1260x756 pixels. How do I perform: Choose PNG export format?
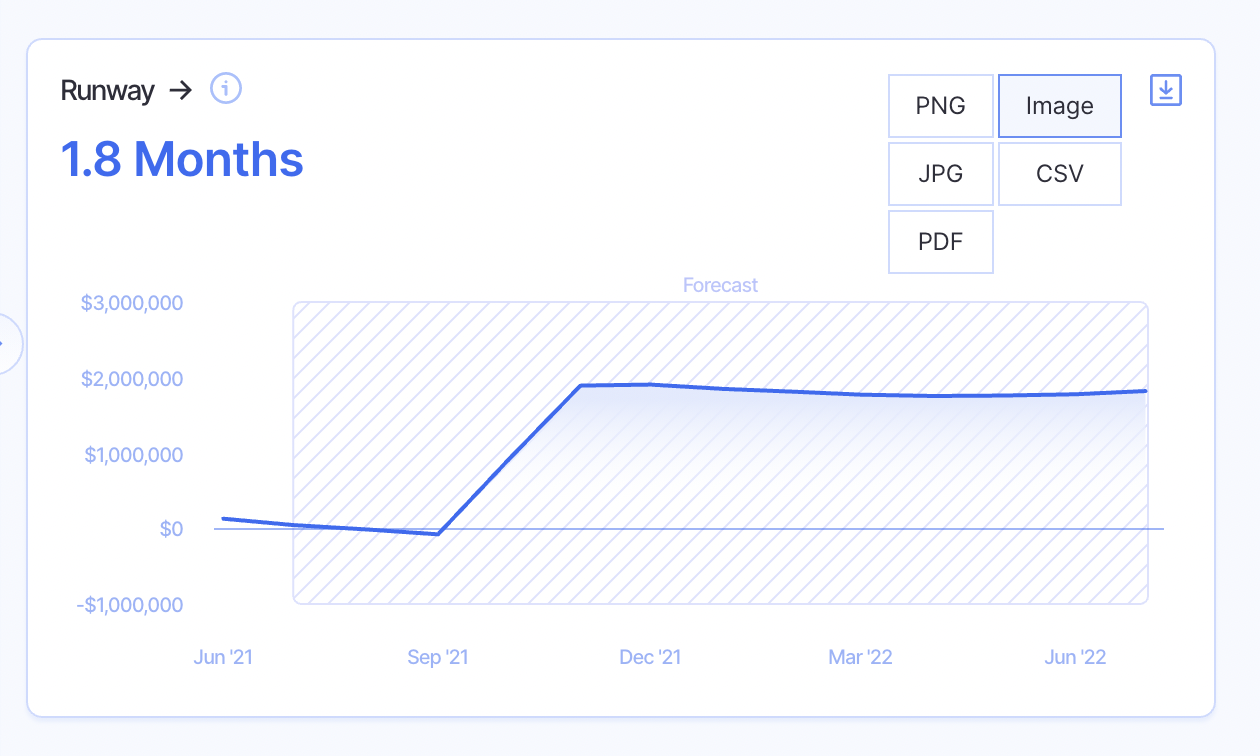pyautogui.click(x=941, y=106)
